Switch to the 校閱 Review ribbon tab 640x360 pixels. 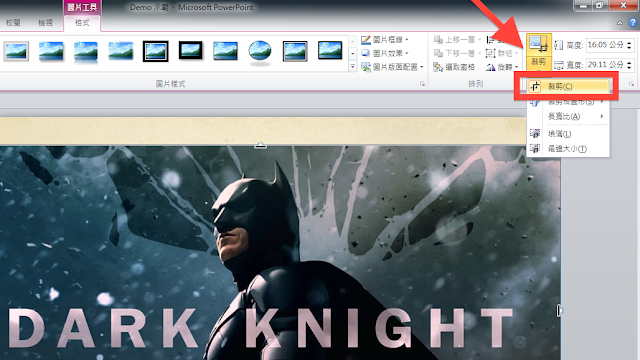tap(13, 23)
